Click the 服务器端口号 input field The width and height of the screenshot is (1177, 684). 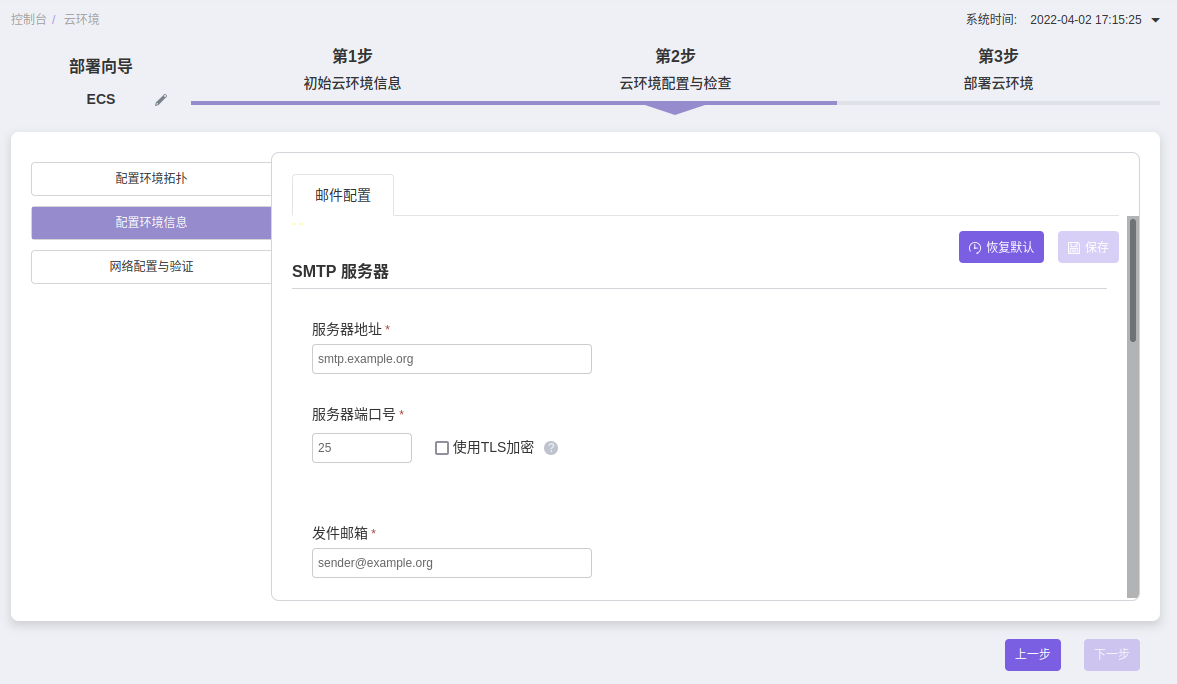(x=361, y=448)
